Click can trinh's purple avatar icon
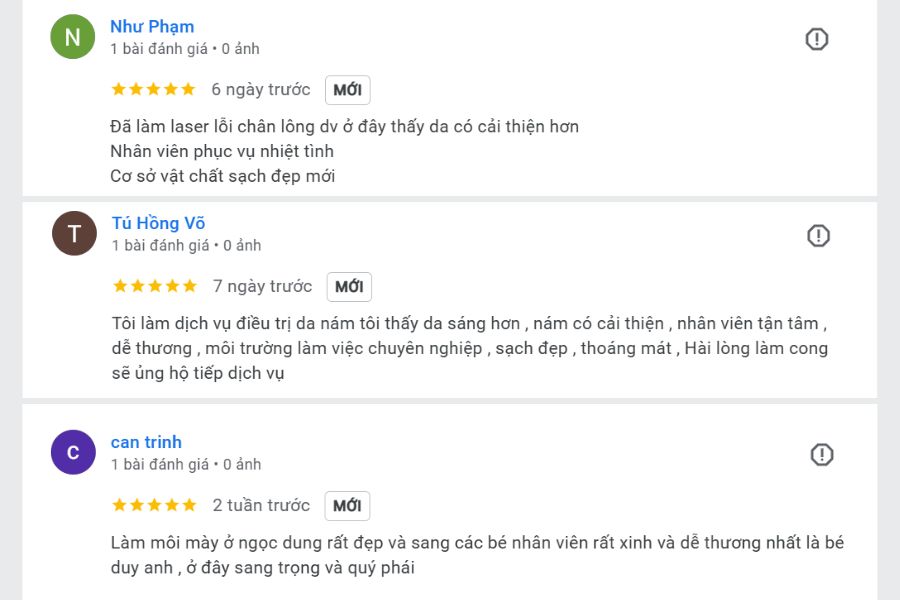The height and width of the screenshot is (600, 900). pos(73,452)
